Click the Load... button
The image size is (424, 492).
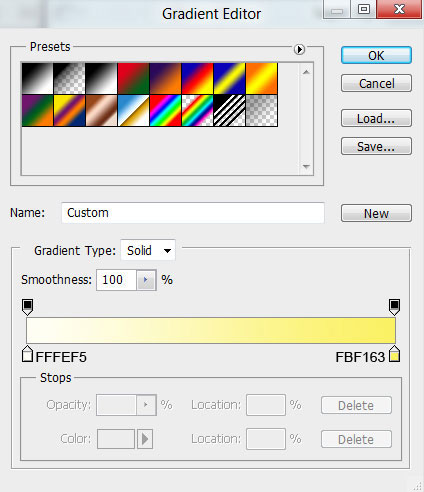[x=376, y=118]
